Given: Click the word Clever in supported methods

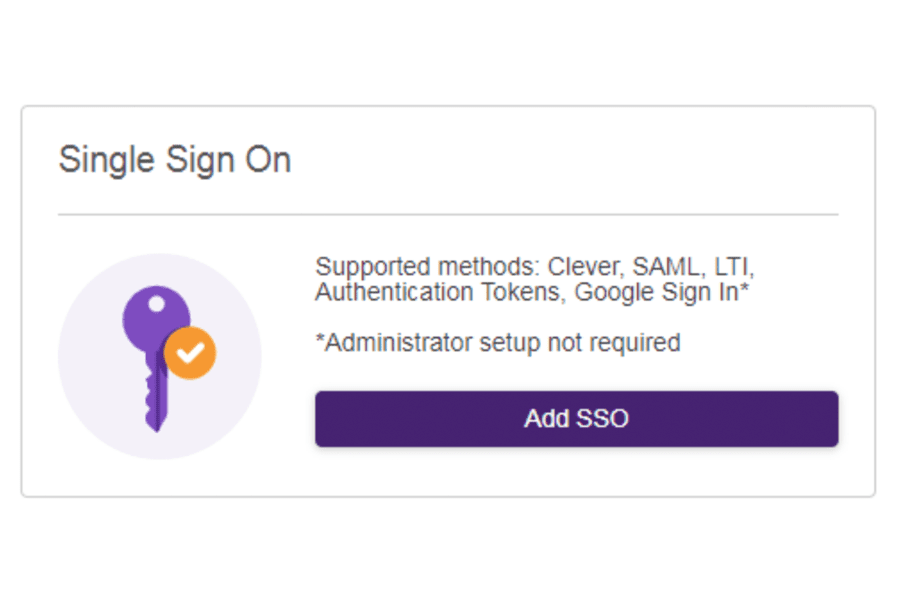Looking at the screenshot, I should tap(584, 267).
